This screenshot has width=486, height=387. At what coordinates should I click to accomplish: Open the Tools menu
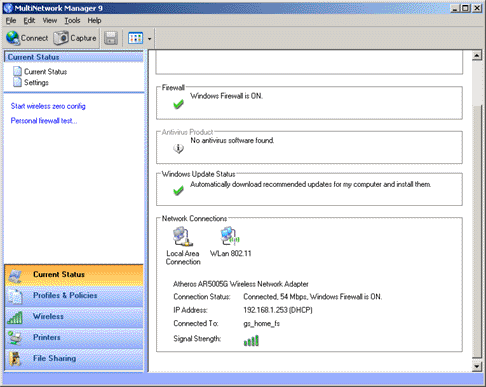[x=72, y=21]
